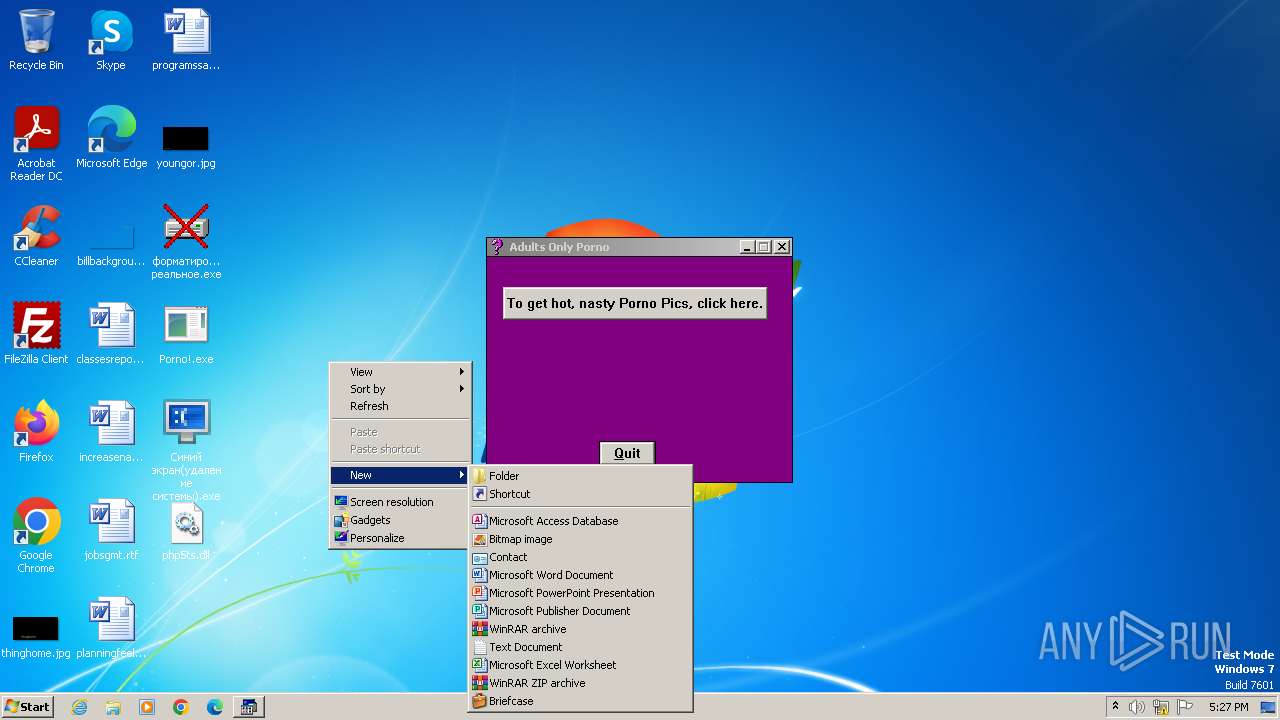Select the php5ts.dll file icon

[x=186, y=530]
